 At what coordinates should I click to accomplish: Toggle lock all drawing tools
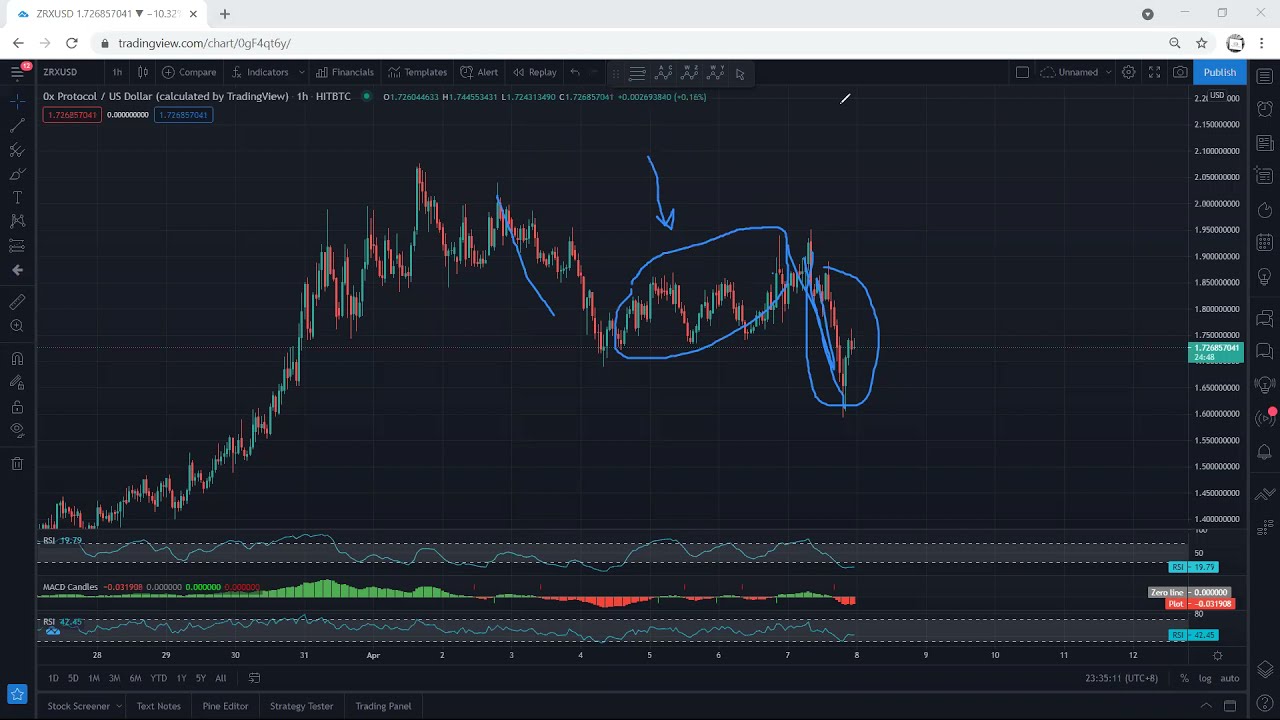coord(17,407)
